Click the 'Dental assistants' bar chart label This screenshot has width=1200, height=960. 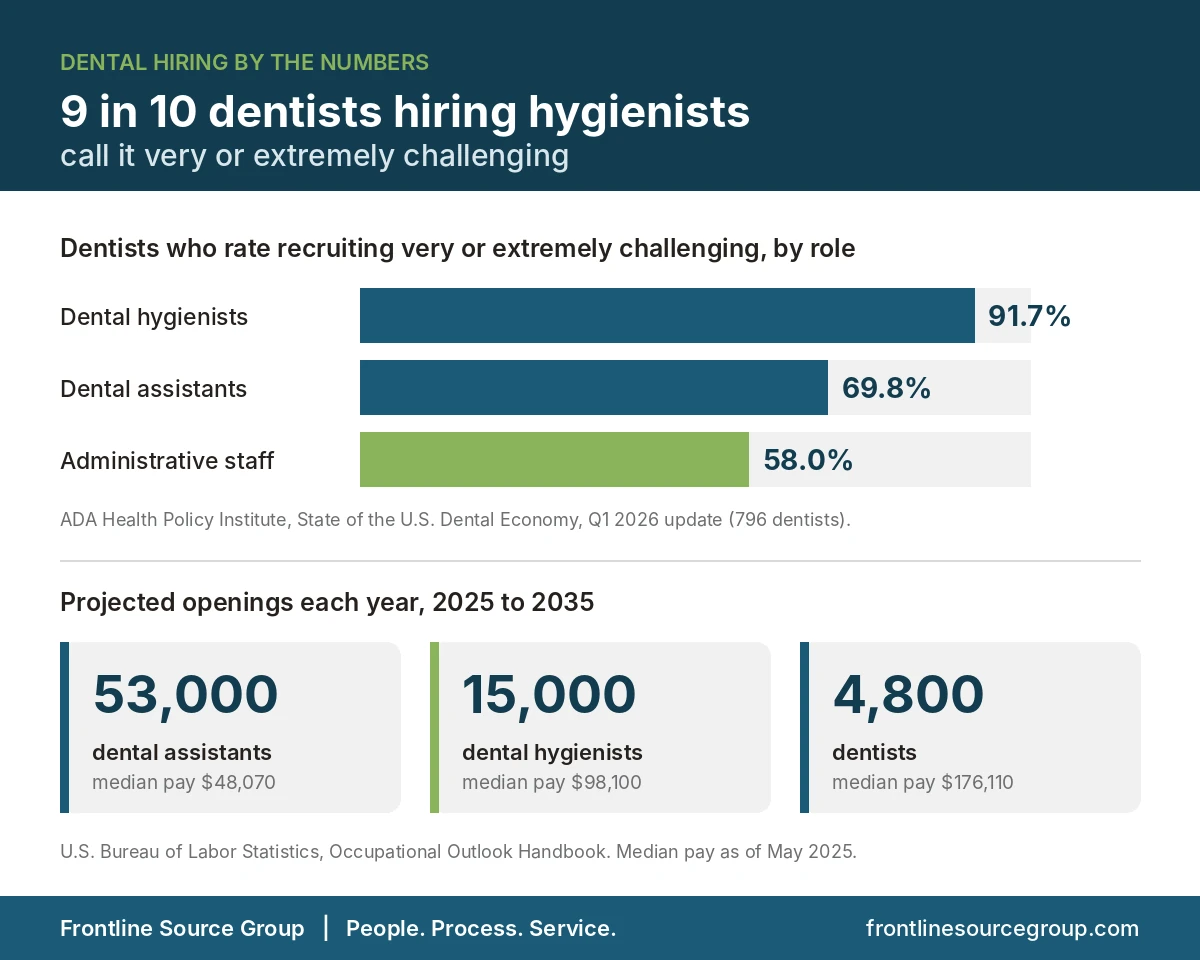(153, 389)
